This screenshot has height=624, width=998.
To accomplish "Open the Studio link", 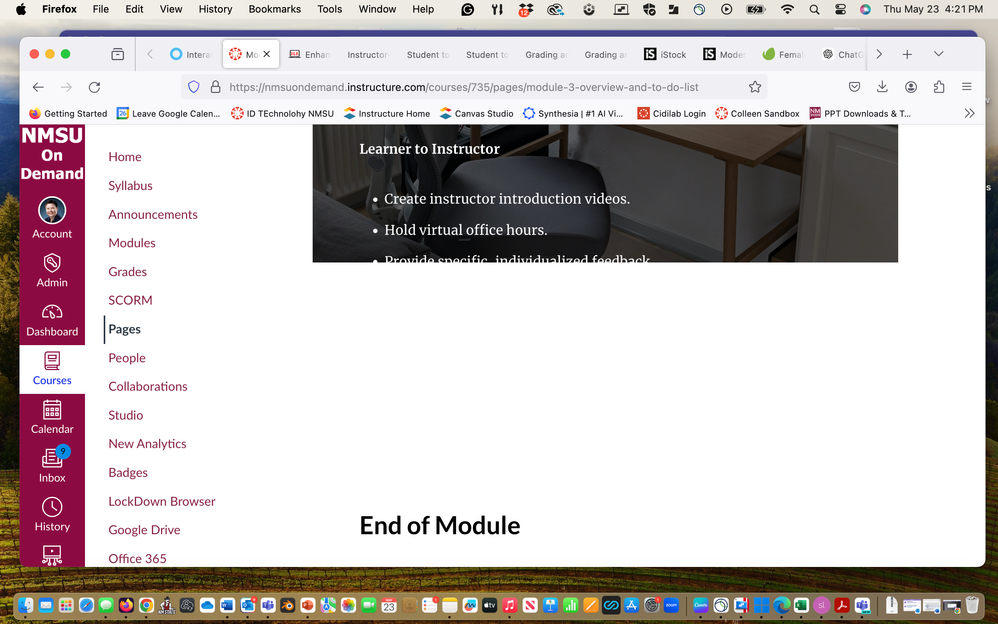I will tap(125, 415).
